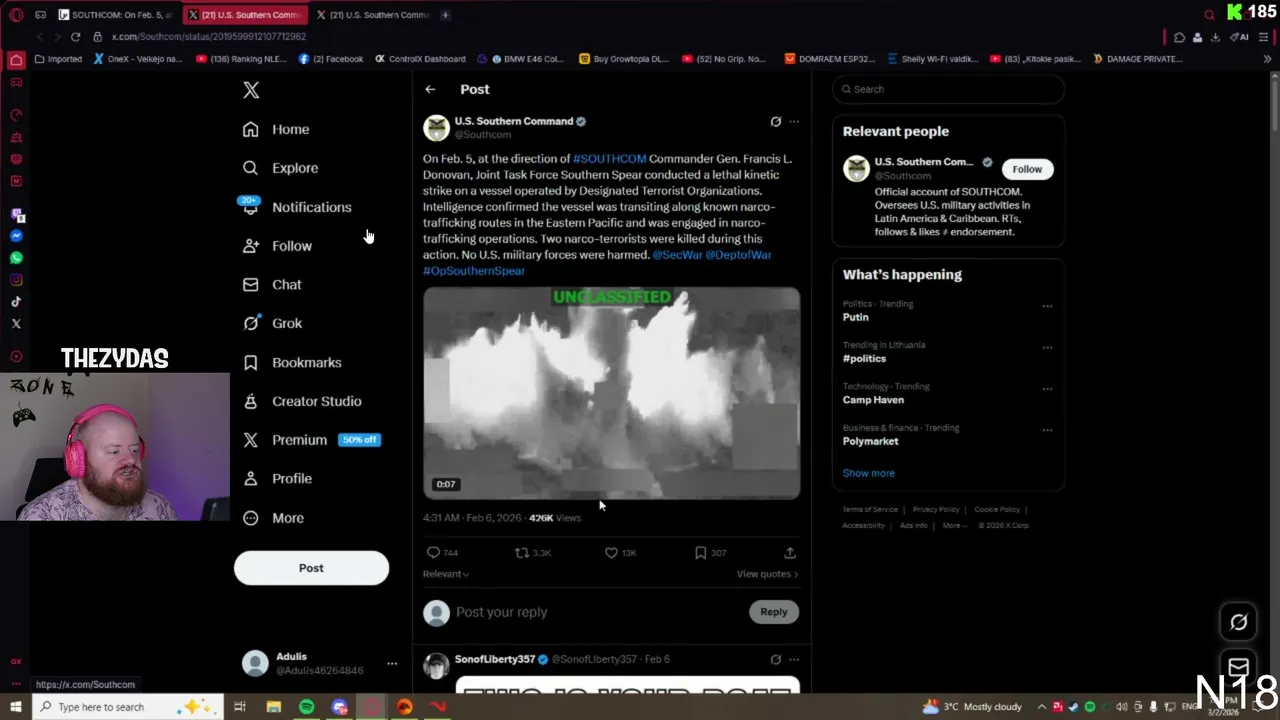Open Putin trending topic
1280x720 pixels.
pos(855,317)
